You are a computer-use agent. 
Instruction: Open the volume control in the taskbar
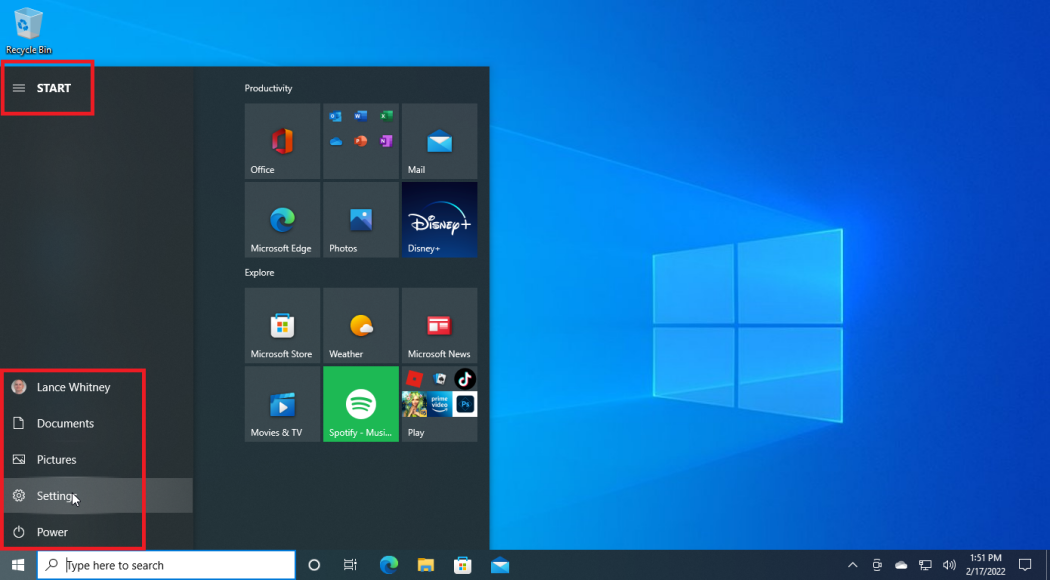(x=948, y=564)
